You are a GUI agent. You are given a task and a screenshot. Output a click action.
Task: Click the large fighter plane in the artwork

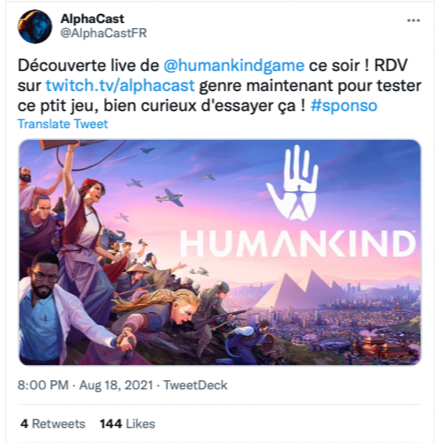coord(170,197)
